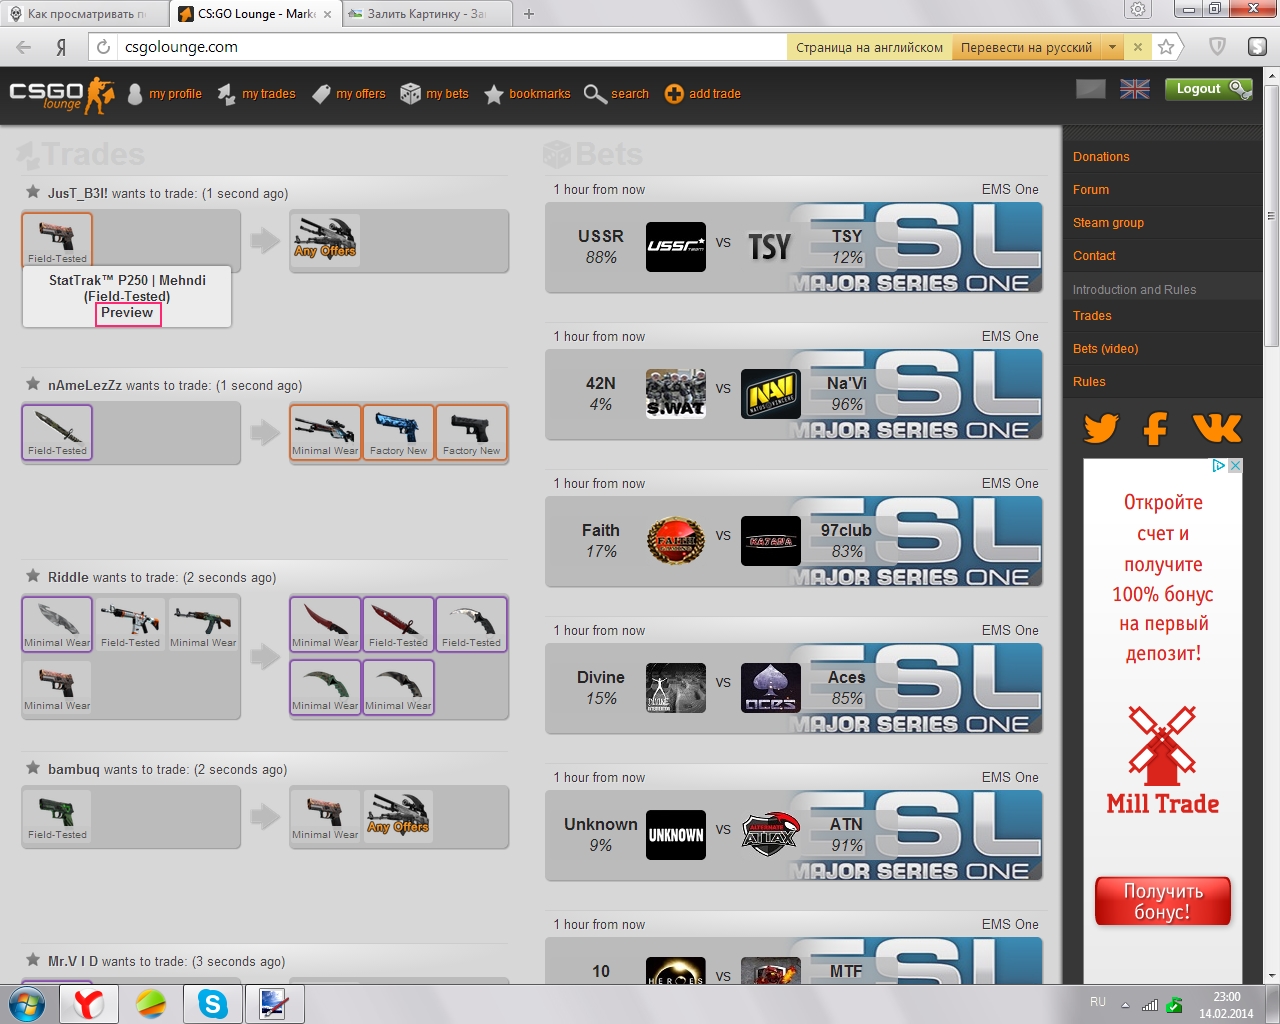This screenshot has height=1024, width=1280.
Task: Click Preview for StatTrak P250 Mehndi
Action: click(x=127, y=313)
